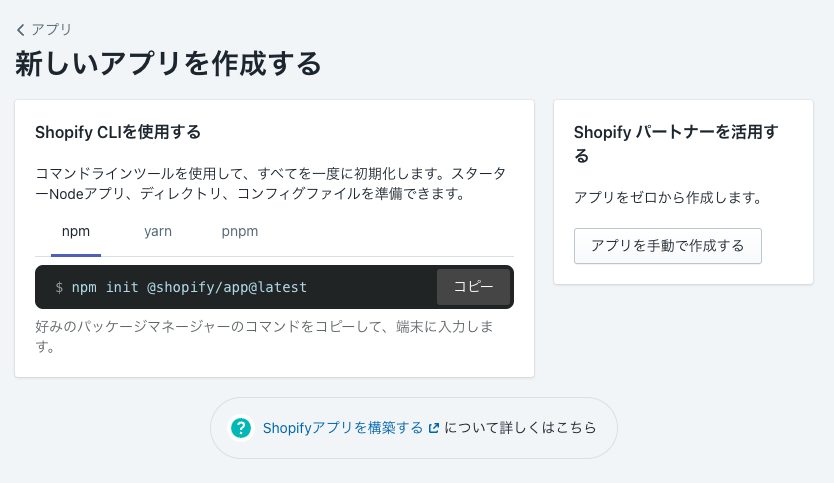Click the blue underline beneath the npm tab

76,255
